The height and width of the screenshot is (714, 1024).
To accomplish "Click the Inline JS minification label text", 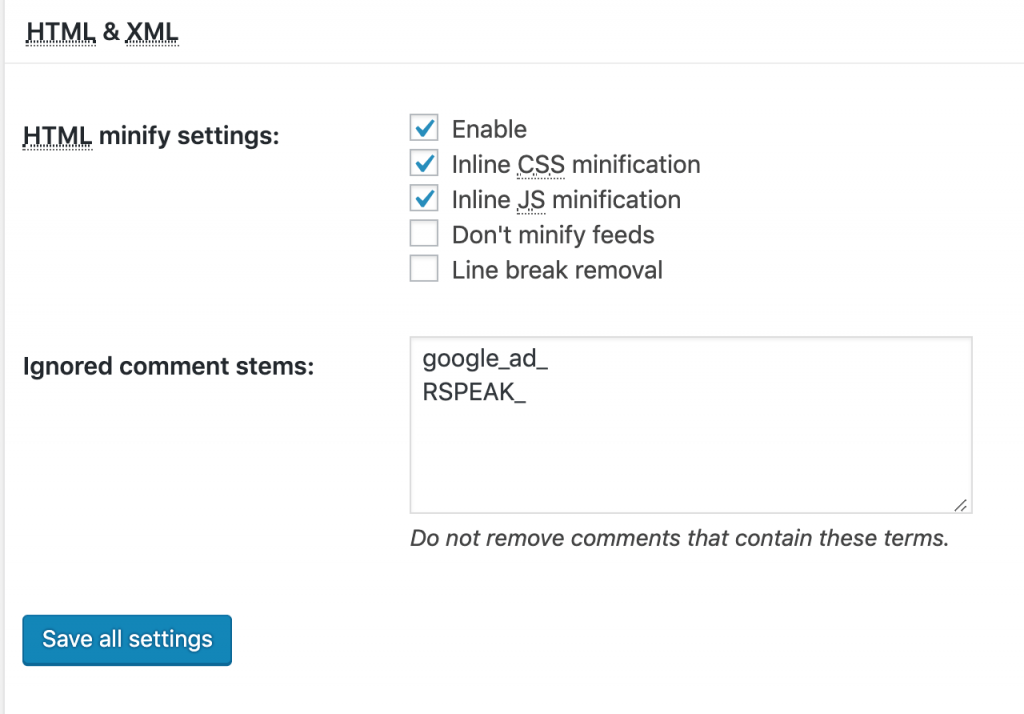I will pos(566,200).
